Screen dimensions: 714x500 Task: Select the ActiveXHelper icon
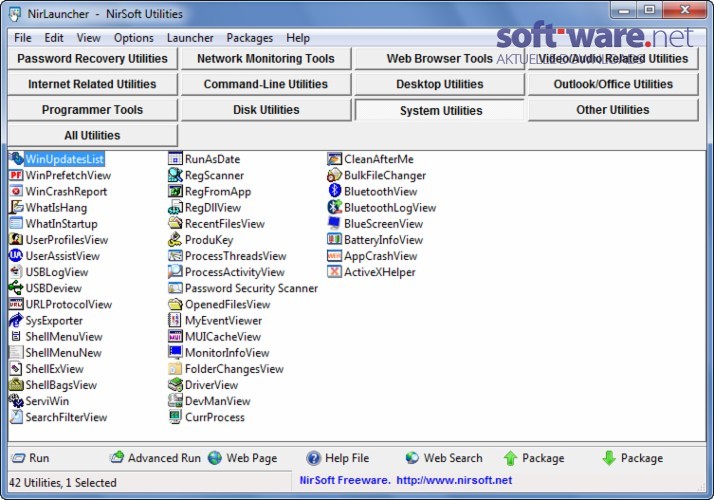pos(335,272)
